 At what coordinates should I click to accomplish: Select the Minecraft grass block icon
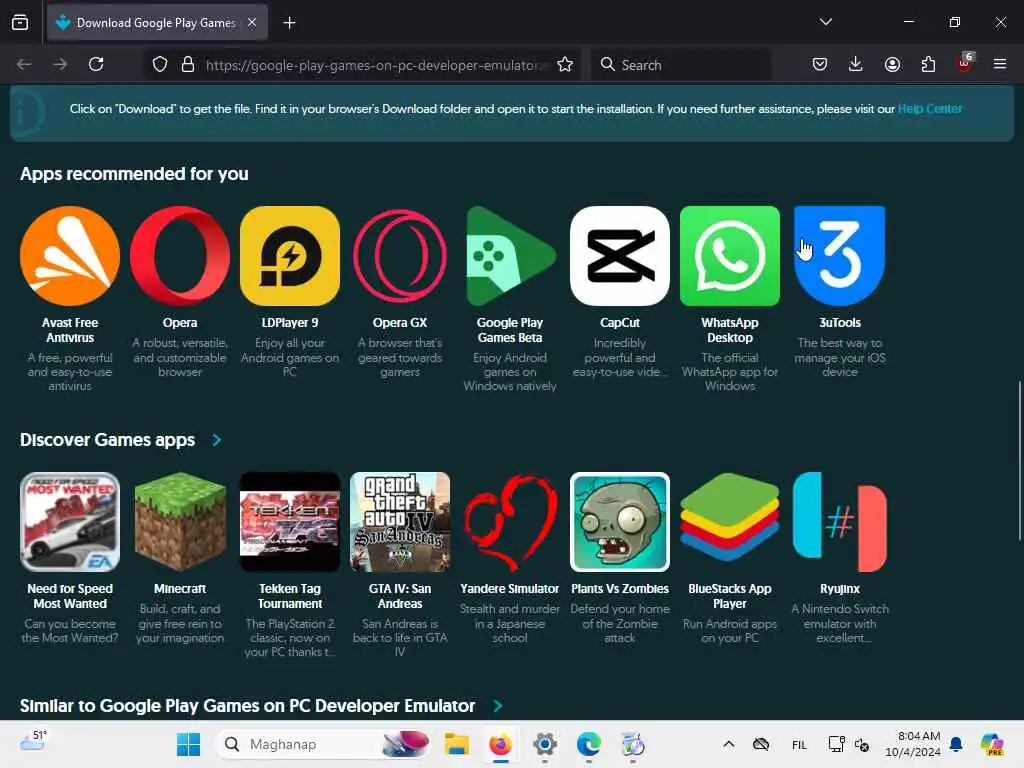180,522
